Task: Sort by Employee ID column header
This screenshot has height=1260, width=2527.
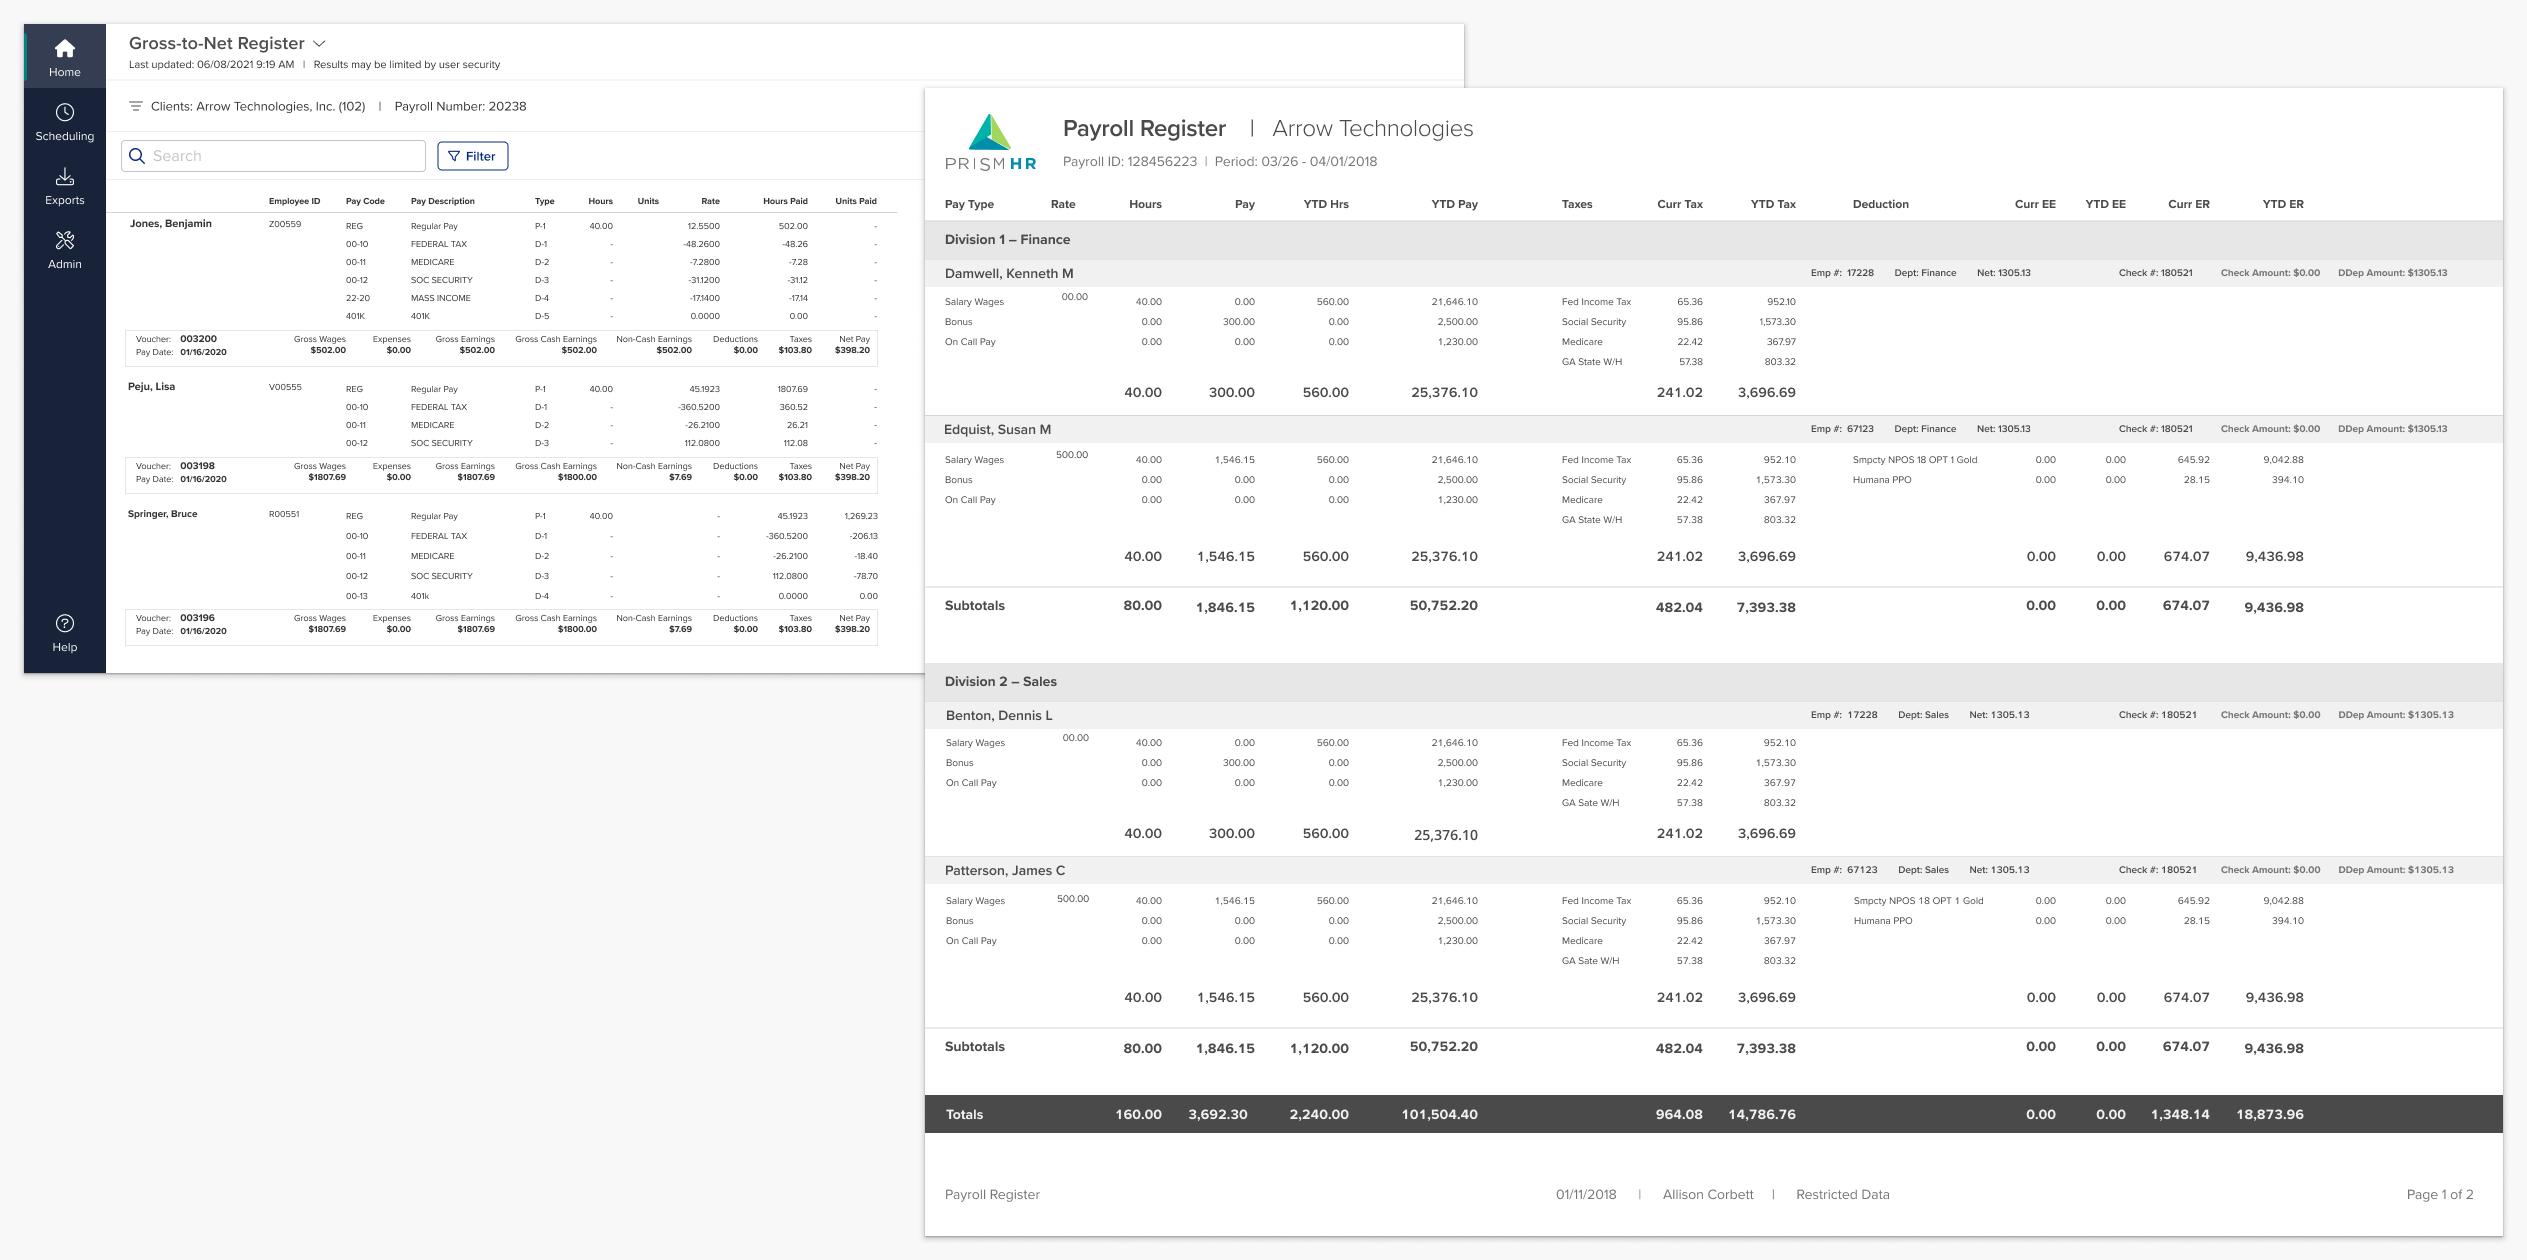Action: (294, 201)
